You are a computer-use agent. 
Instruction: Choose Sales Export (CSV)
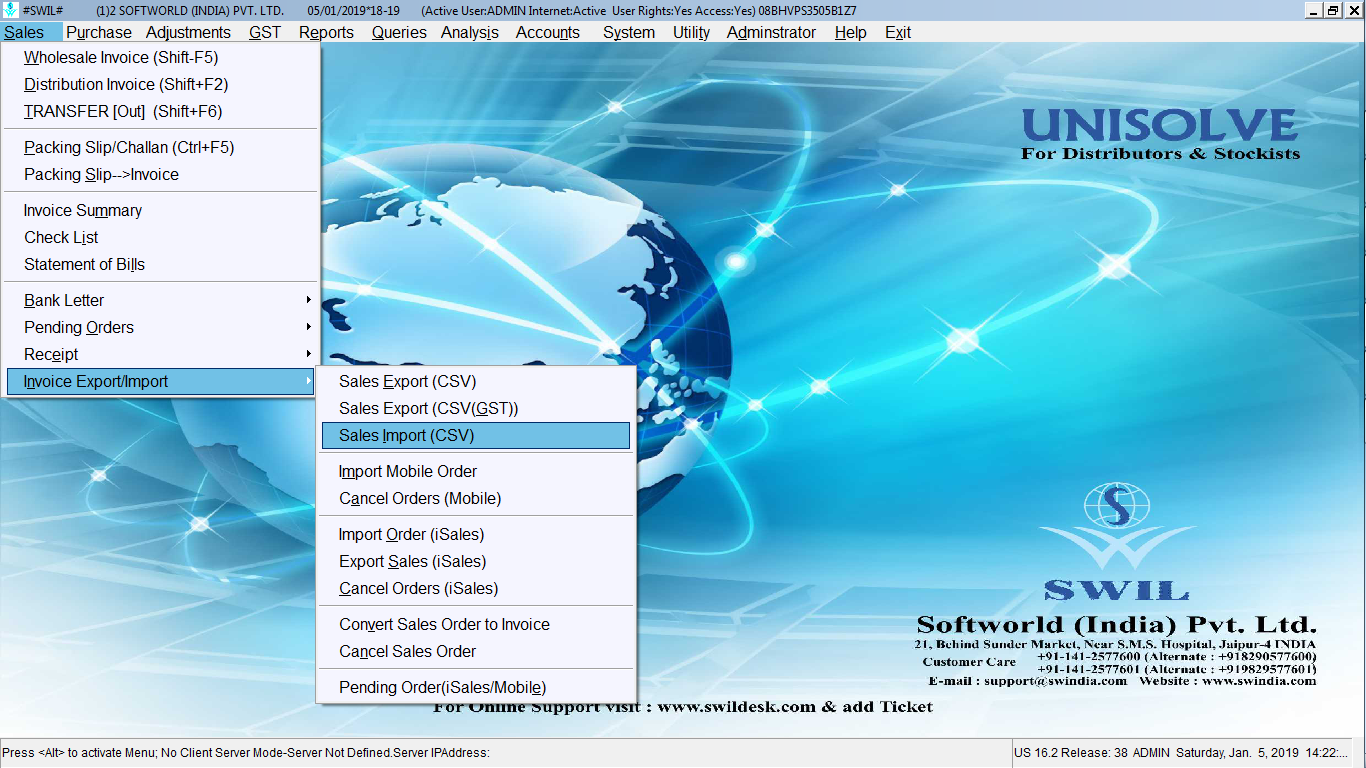(476, 382)
